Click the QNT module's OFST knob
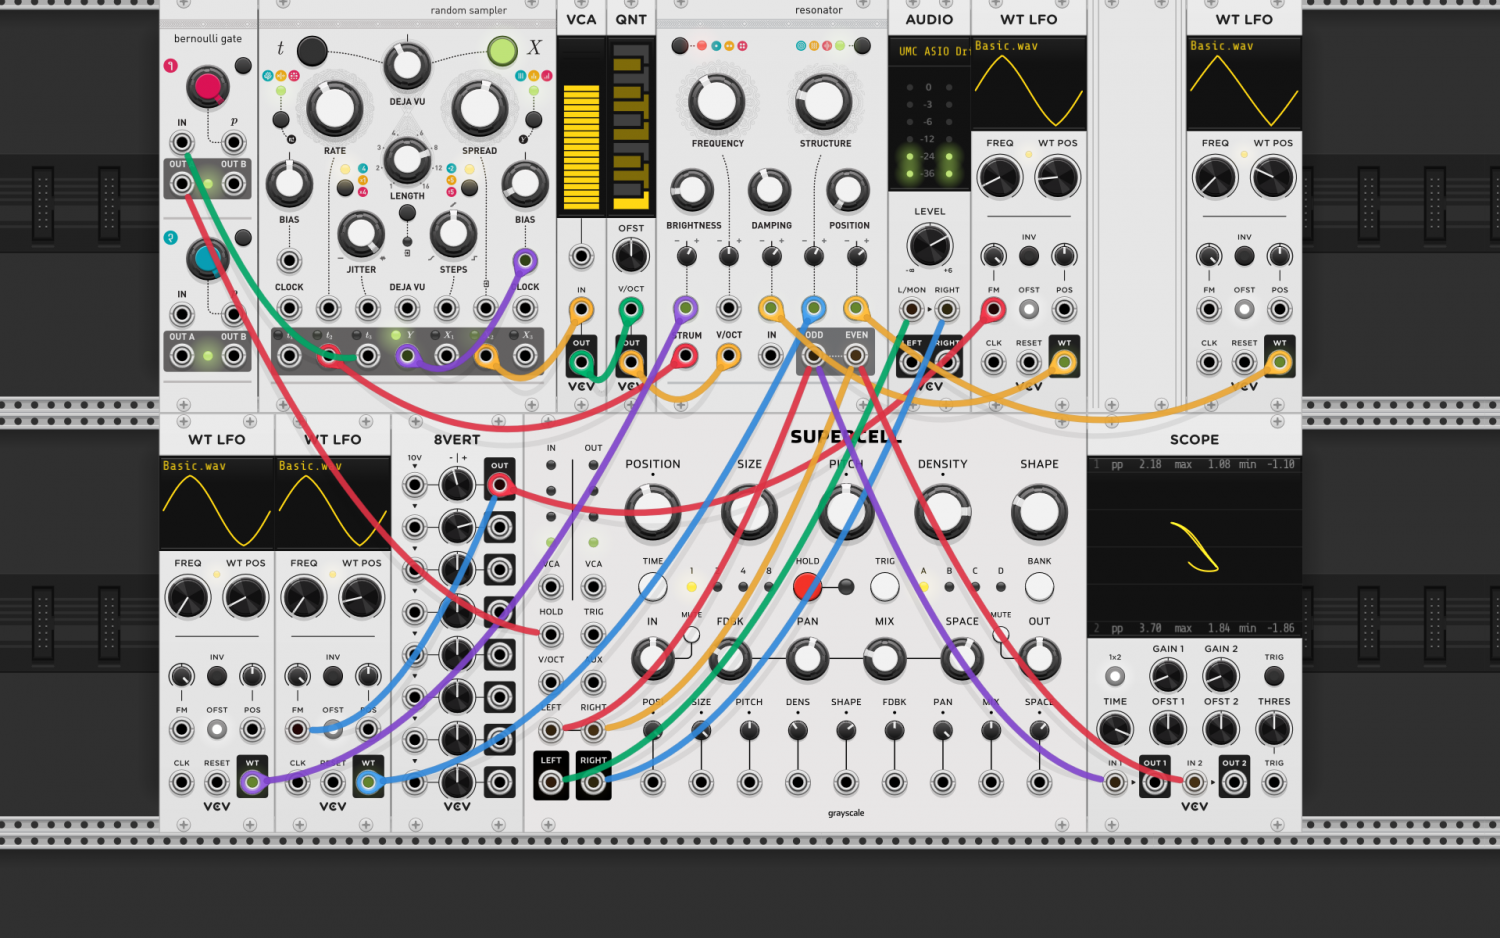 tap(631, 256)
